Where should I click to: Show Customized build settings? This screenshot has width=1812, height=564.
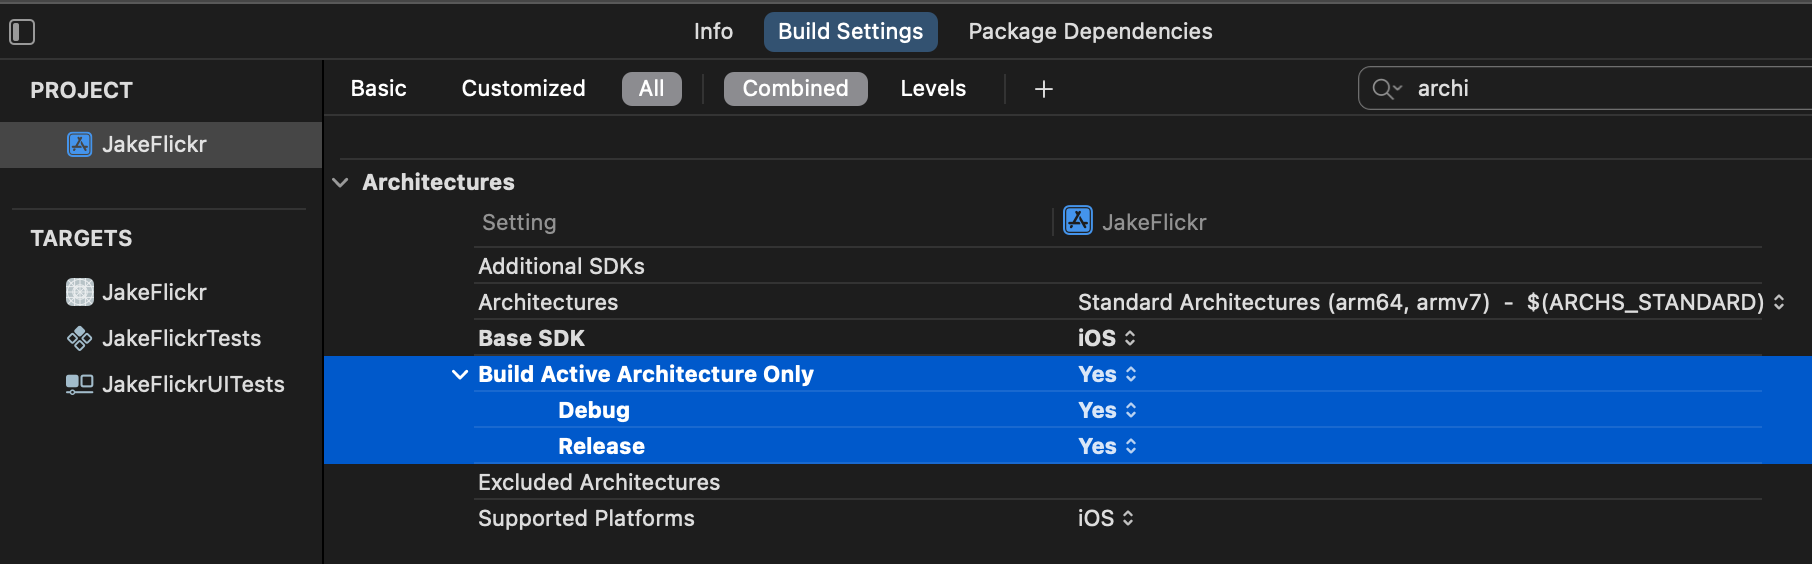[x=523, y=89]
